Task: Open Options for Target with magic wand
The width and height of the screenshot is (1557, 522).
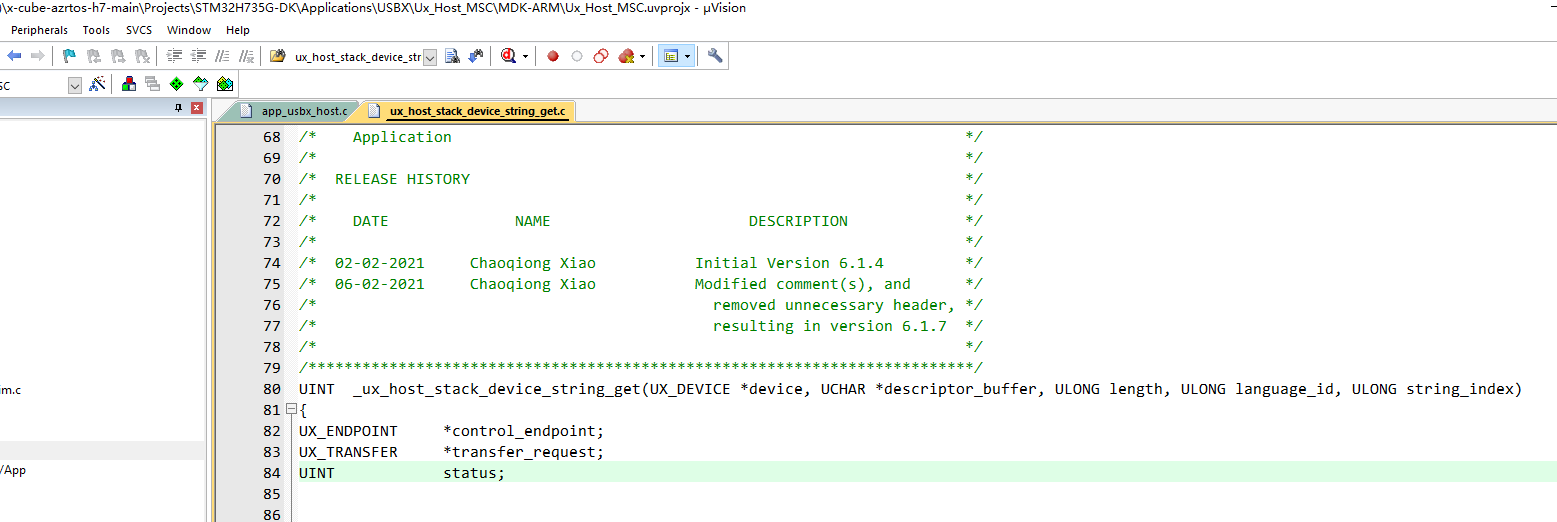Action: 97,84
